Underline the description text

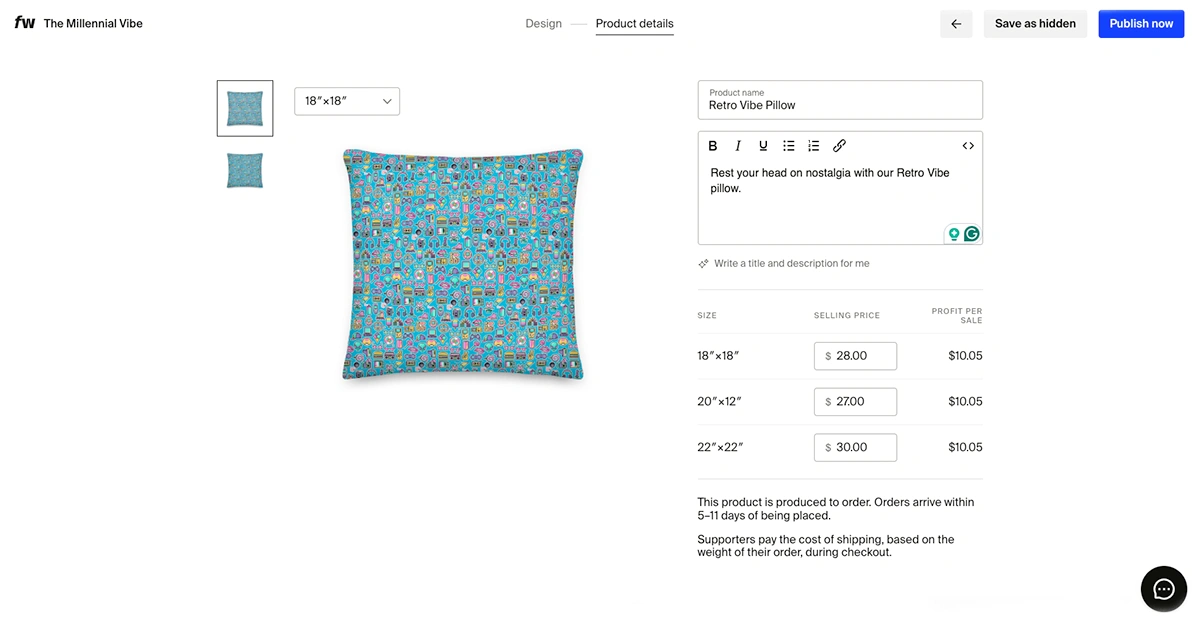coord(763,146)
